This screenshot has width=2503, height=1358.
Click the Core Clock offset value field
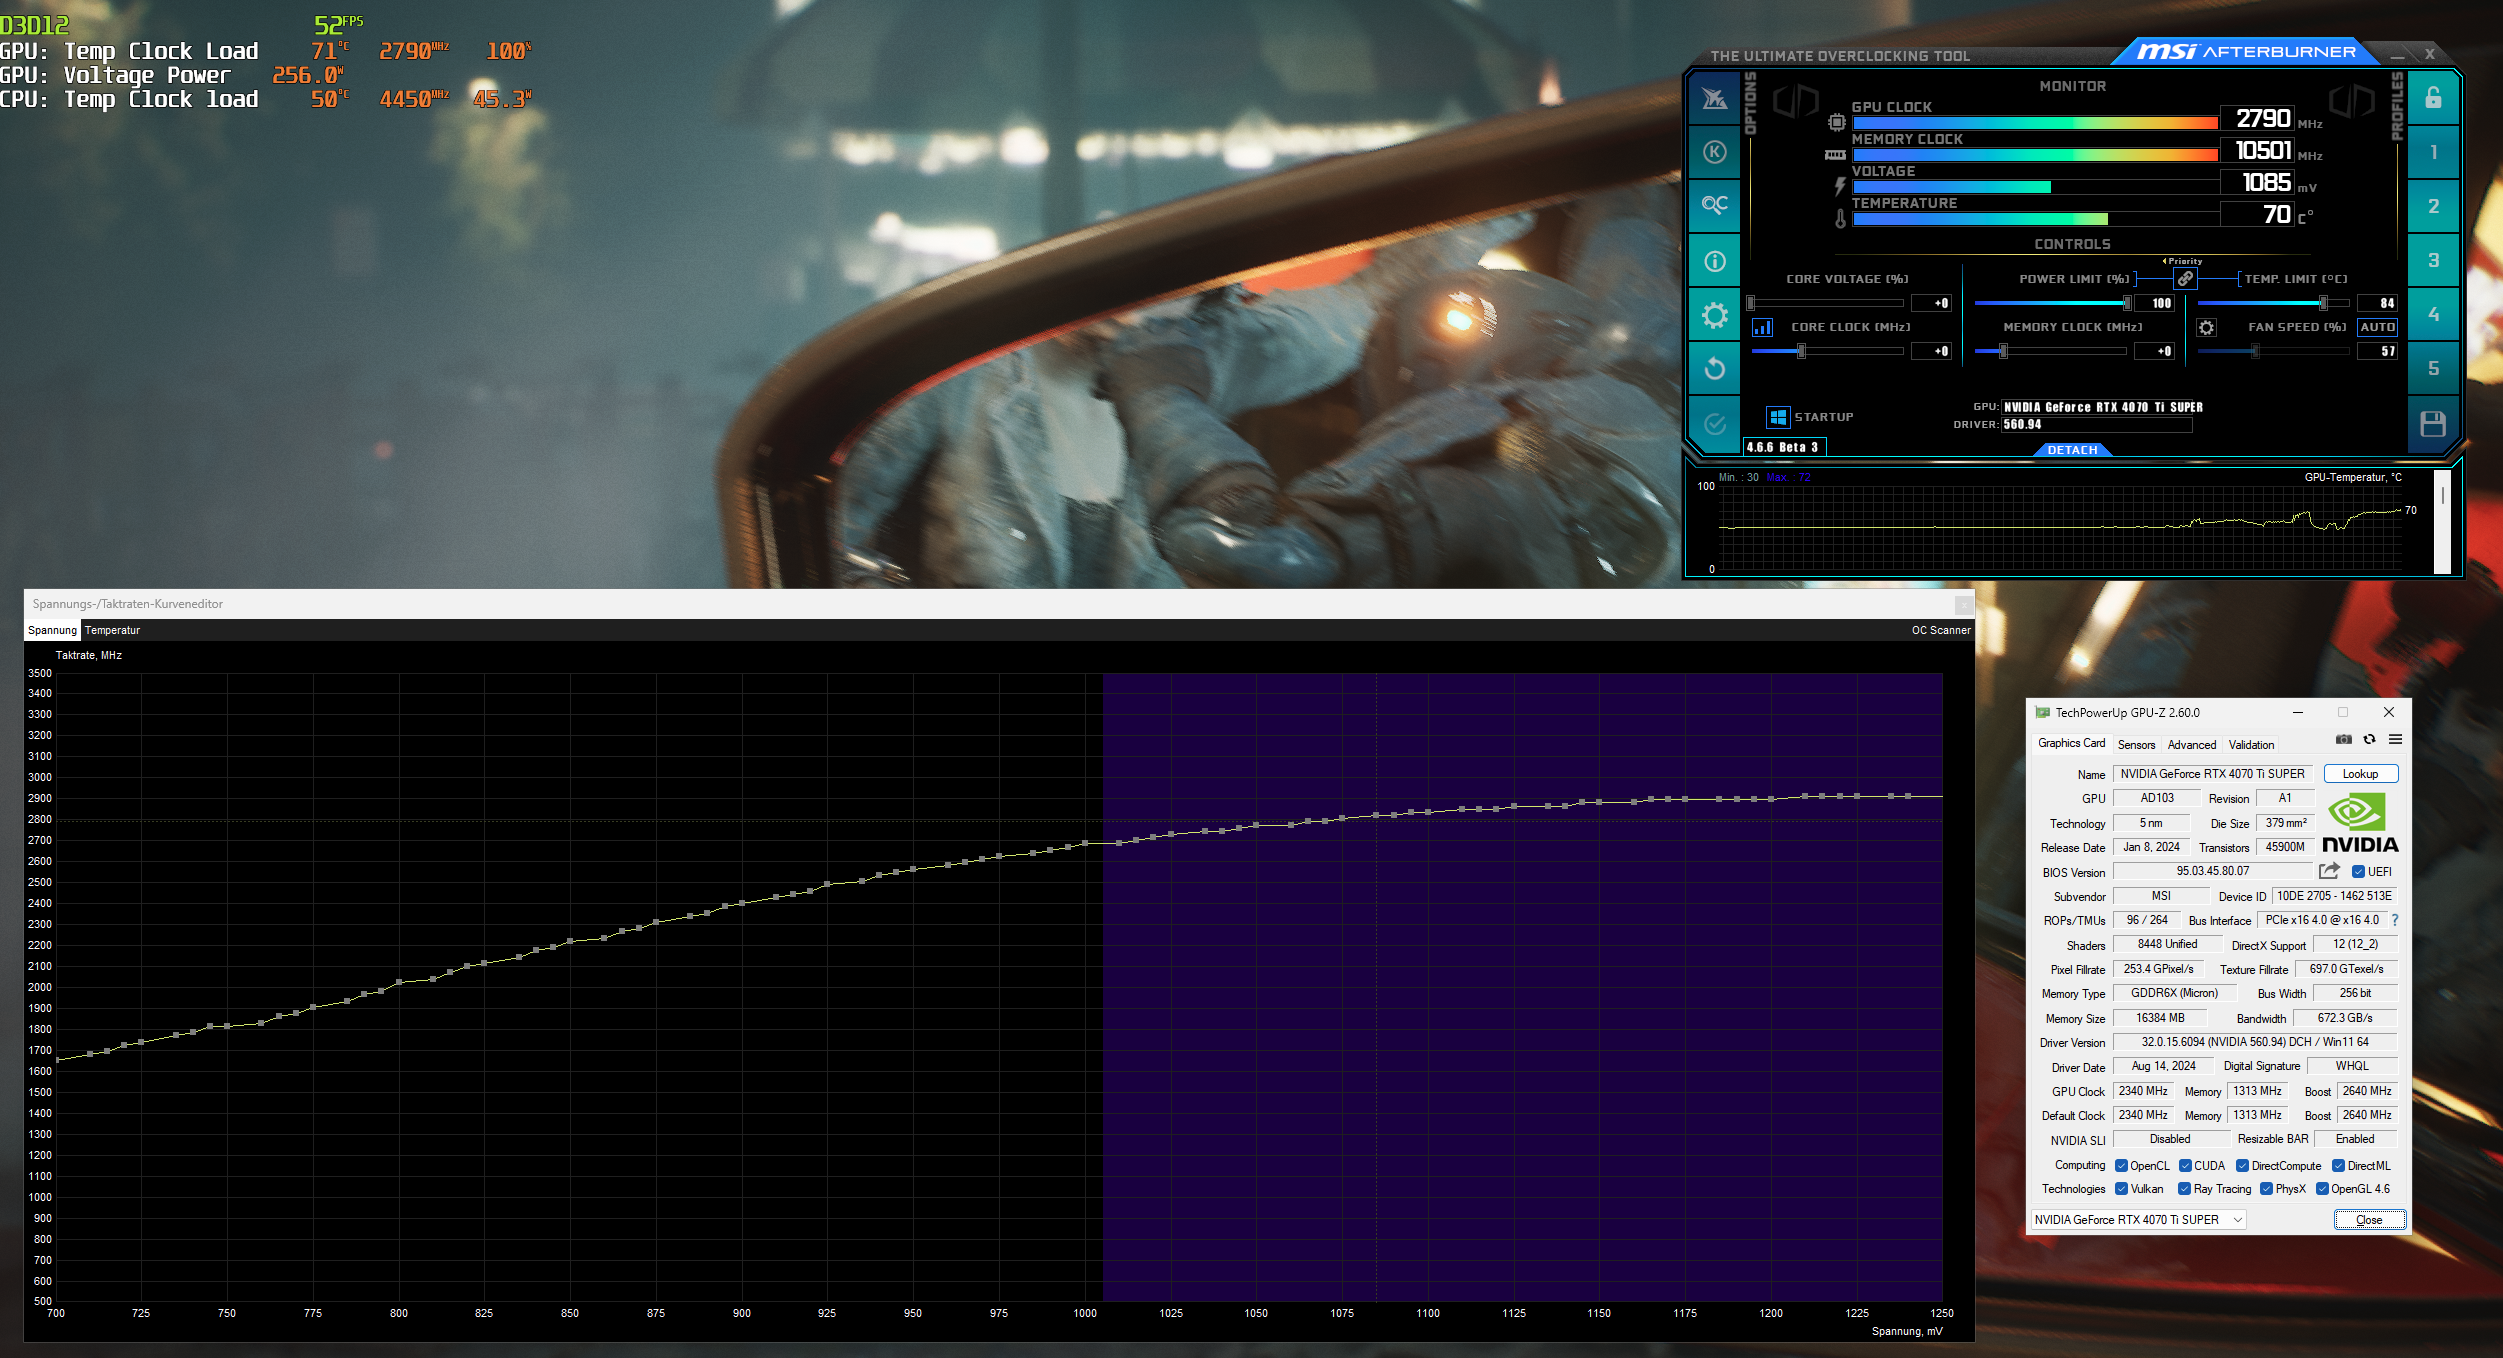click(x=1931, y=351)
